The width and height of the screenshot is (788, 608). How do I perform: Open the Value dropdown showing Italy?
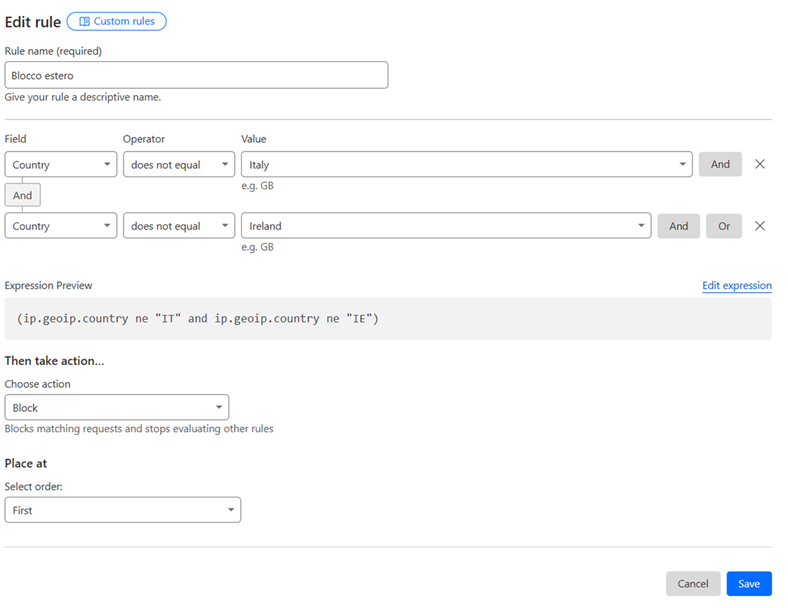(467, 164)
